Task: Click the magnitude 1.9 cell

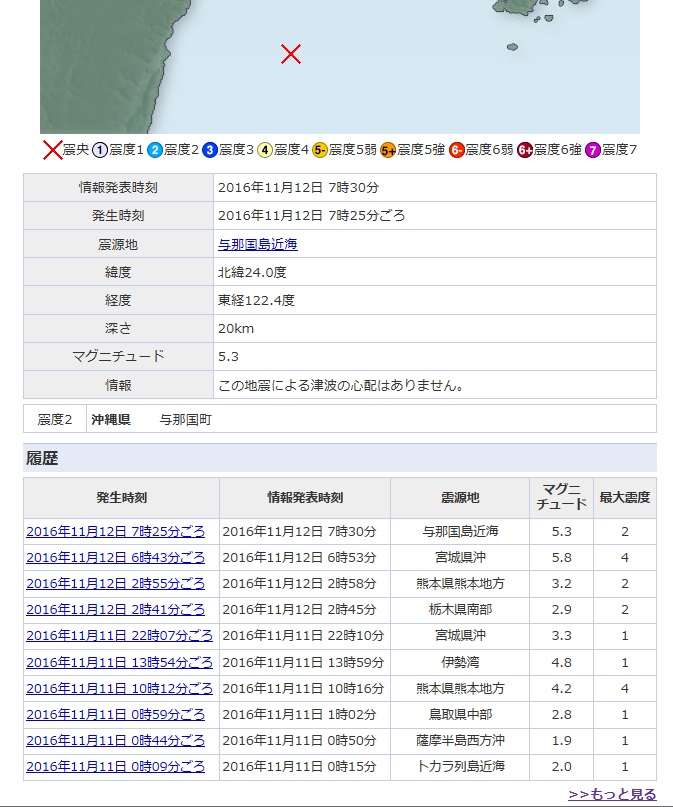Action: coord(561,740)
